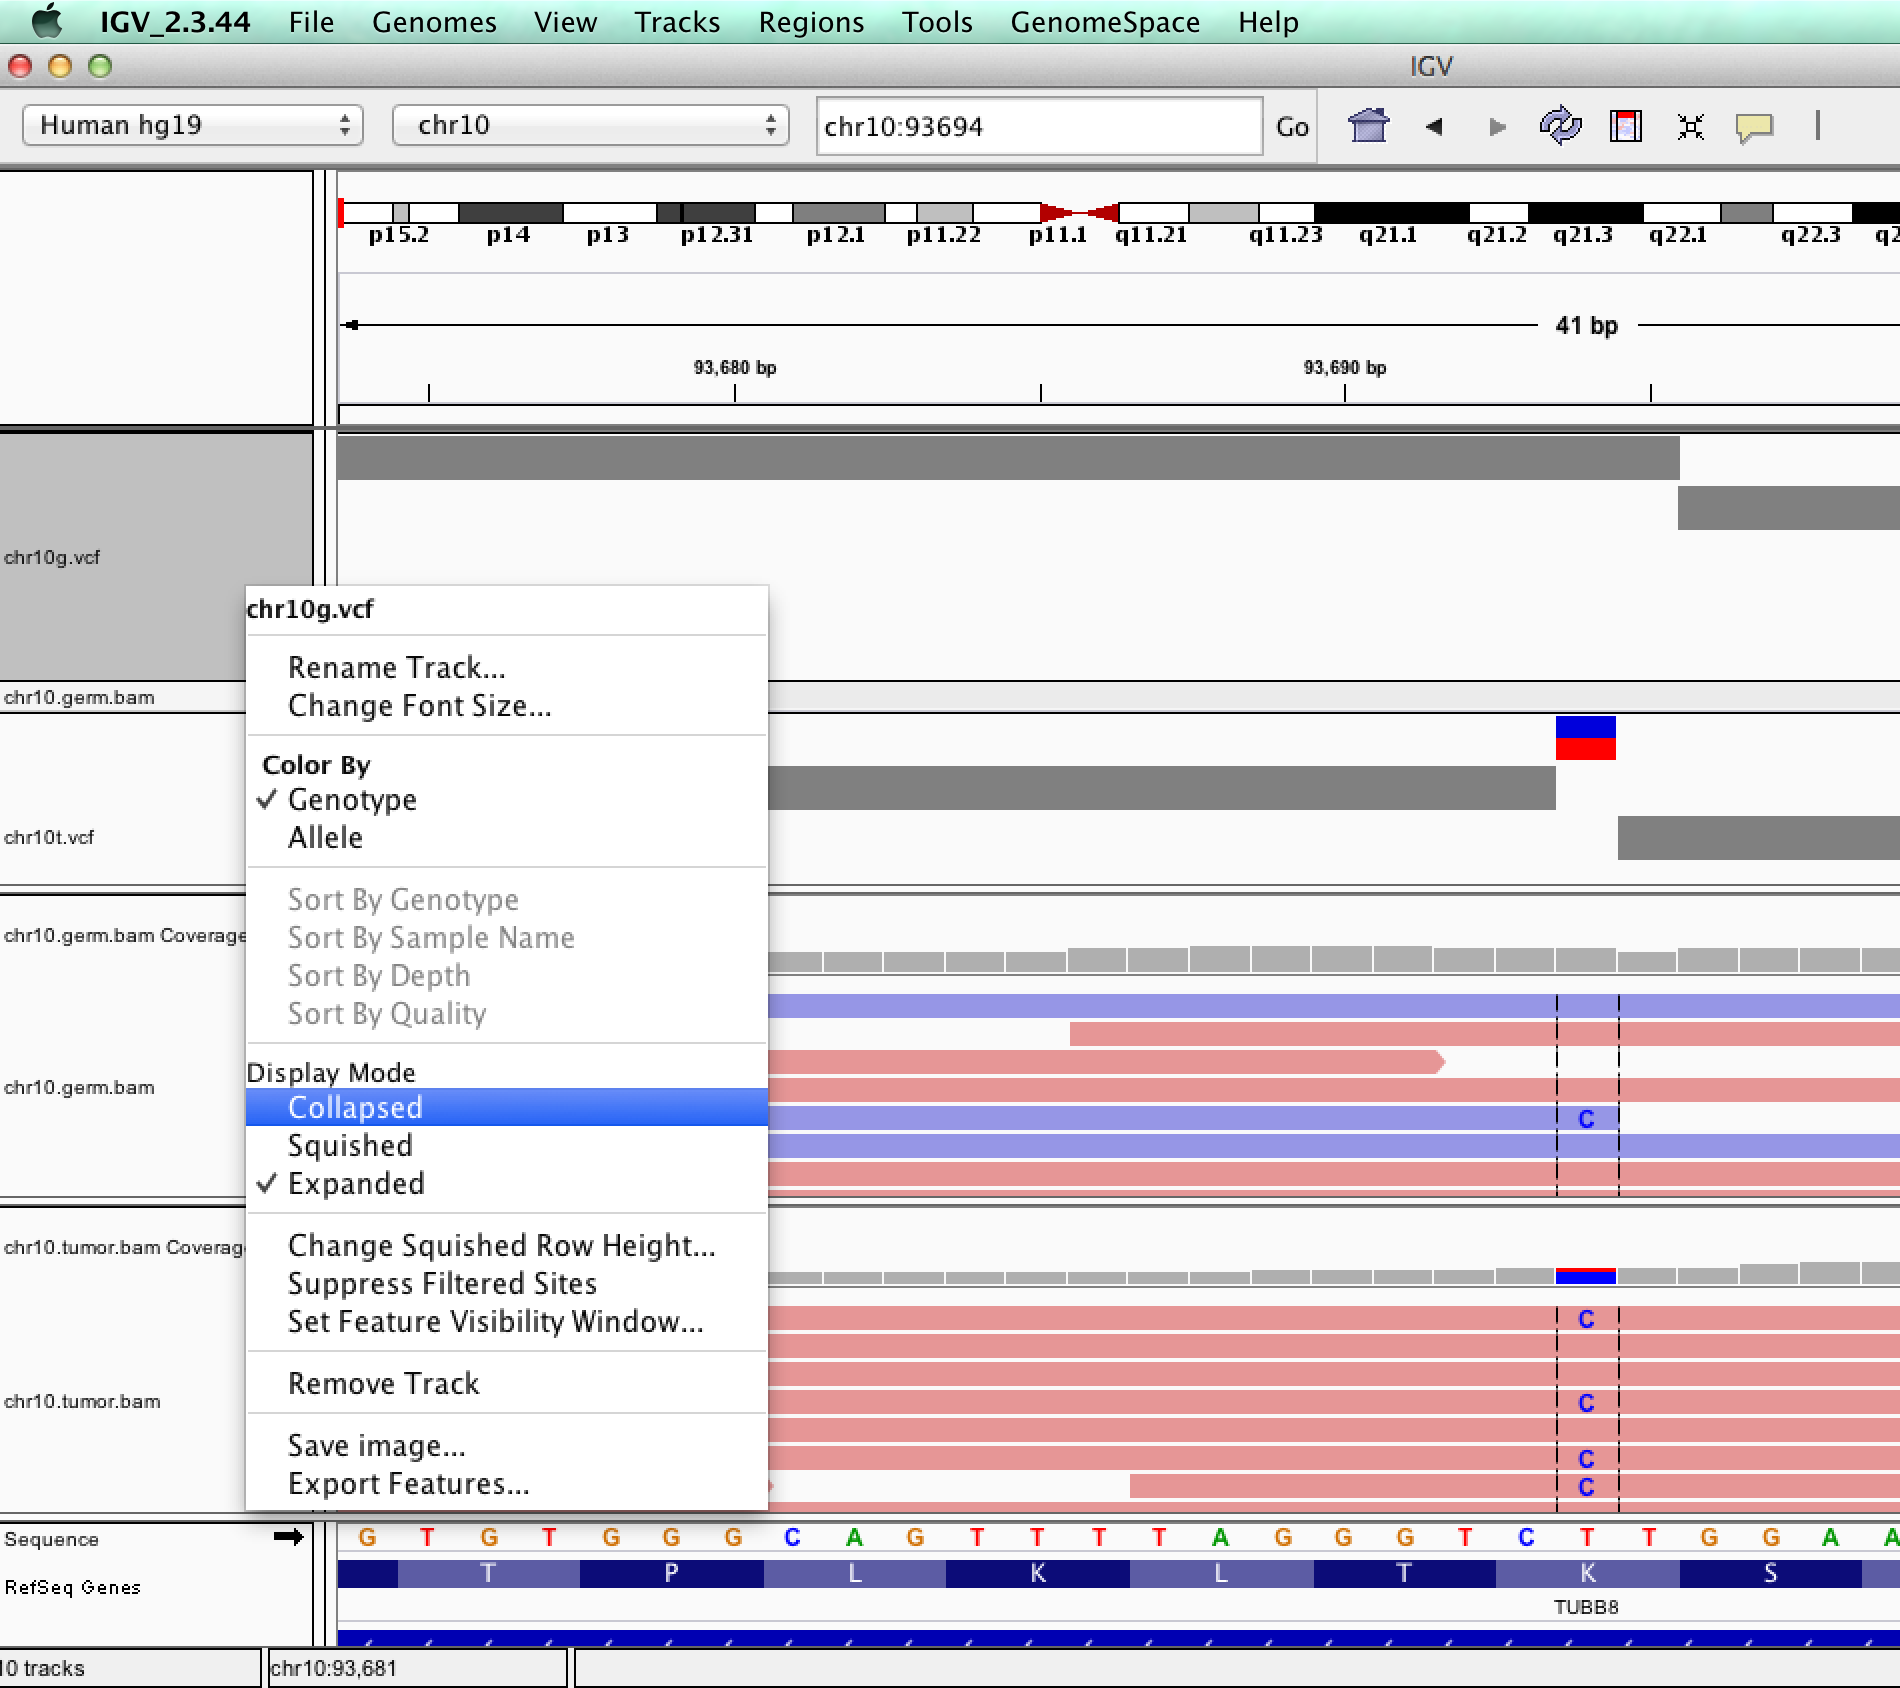The image size is (1900, 1688).
Task: Select the chr10g.vcf track name
Action: click(52, 557)
